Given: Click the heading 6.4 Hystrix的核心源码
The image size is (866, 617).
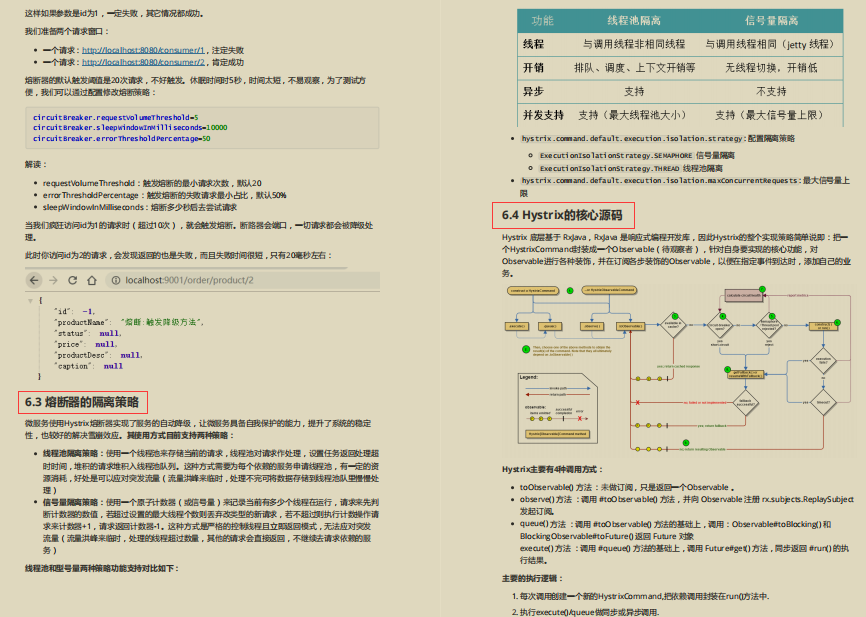Looking at the screenshot, I should (x=562, y=215).
